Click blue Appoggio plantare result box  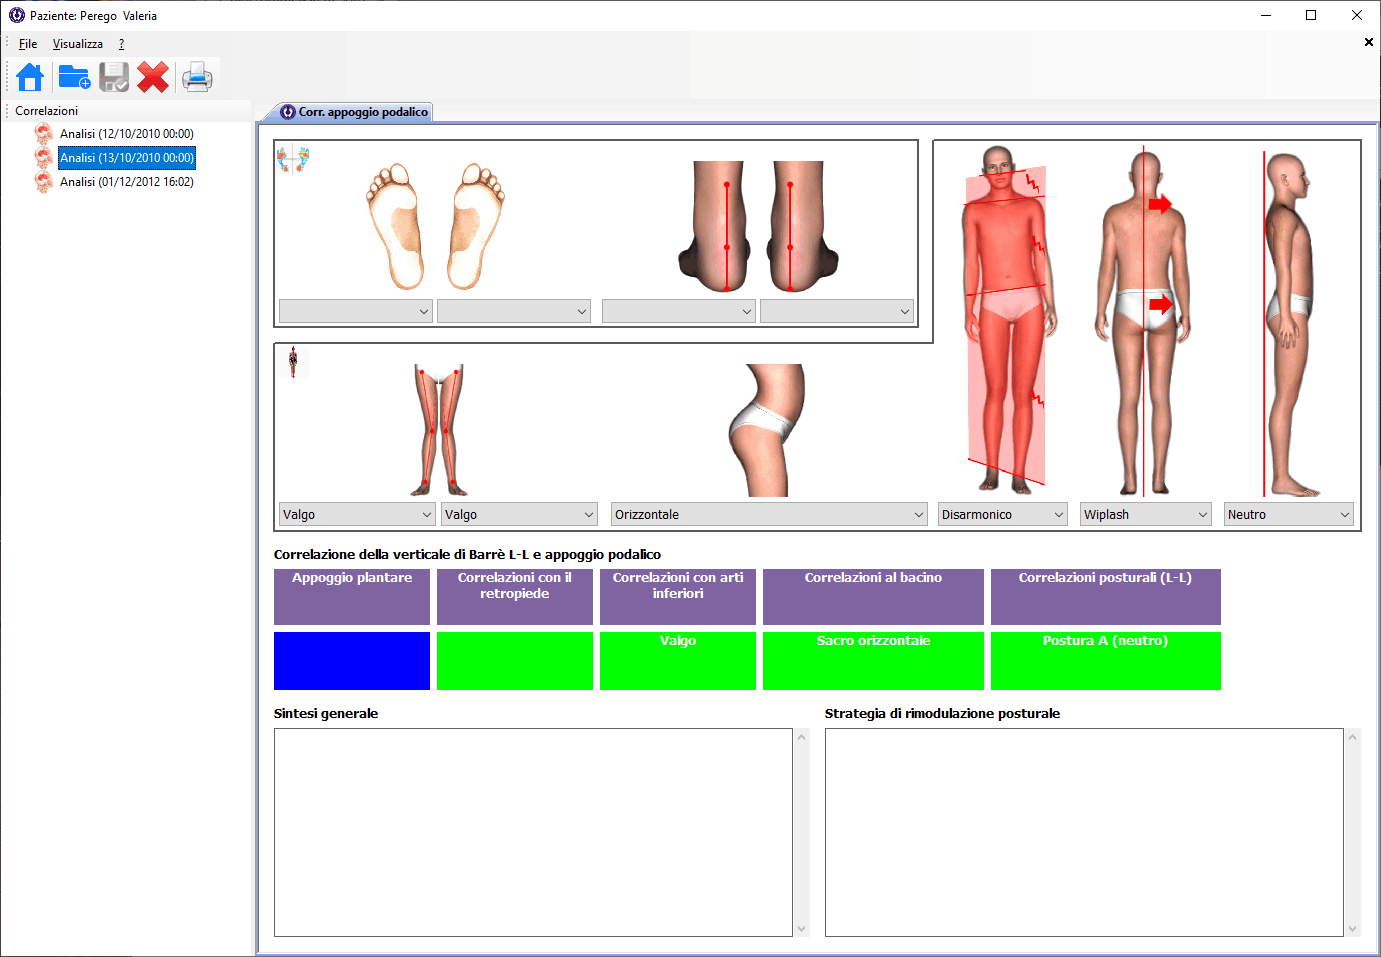pos(352,661)
